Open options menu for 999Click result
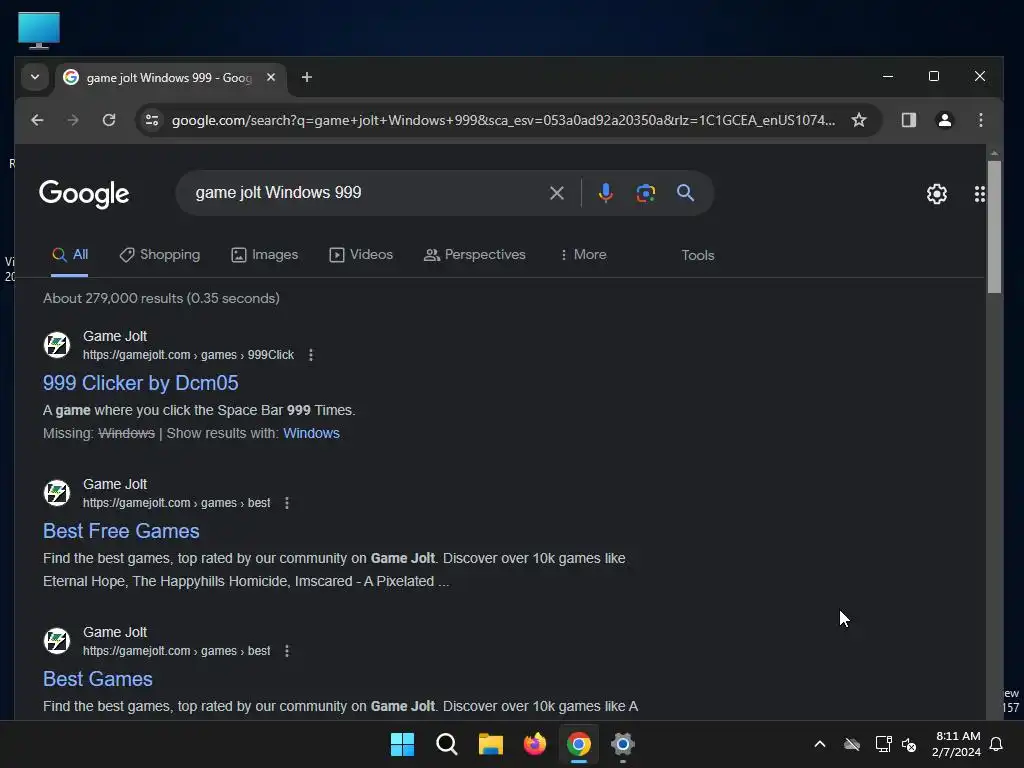This screenshot has height=768, width=1024. click(311, 355)
